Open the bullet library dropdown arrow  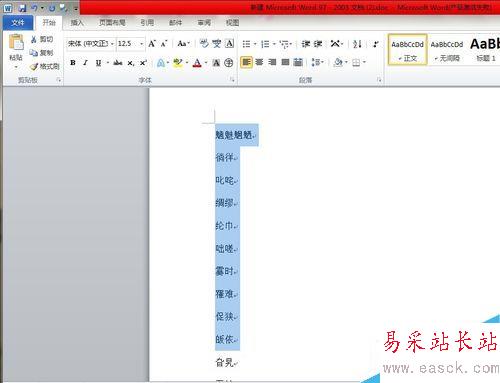(x=255, y=44)
